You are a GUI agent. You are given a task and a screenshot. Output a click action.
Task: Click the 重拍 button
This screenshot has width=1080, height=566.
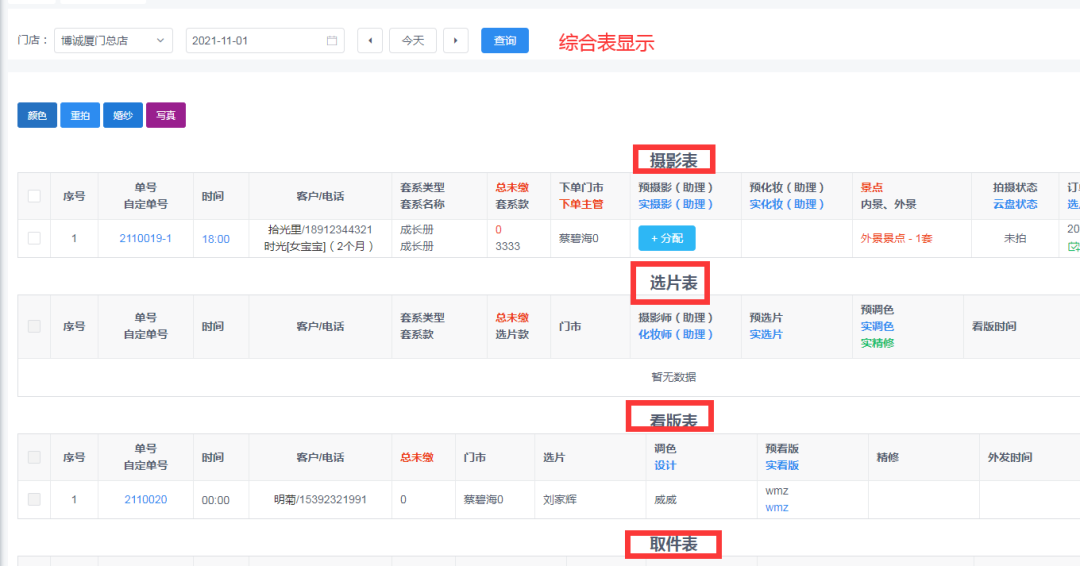point(80,115)
